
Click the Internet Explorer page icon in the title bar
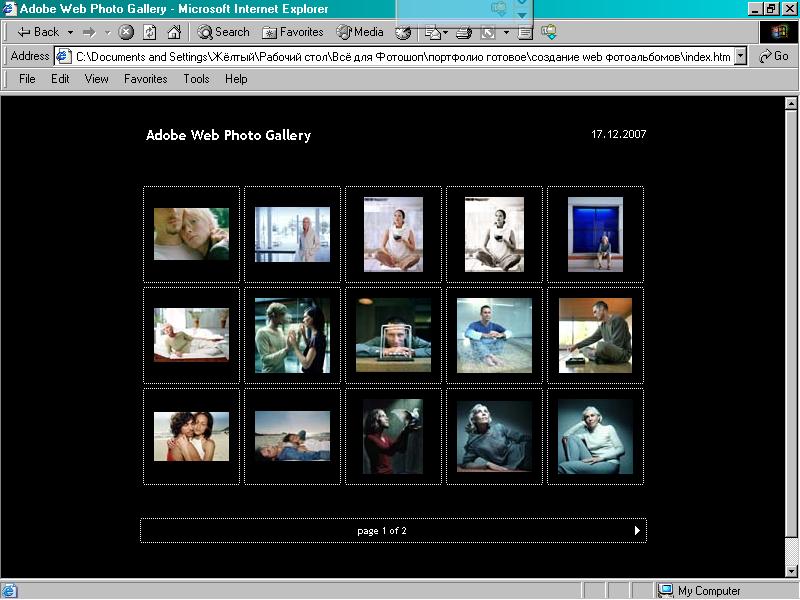pyautogui.click(x=9, y=9)
